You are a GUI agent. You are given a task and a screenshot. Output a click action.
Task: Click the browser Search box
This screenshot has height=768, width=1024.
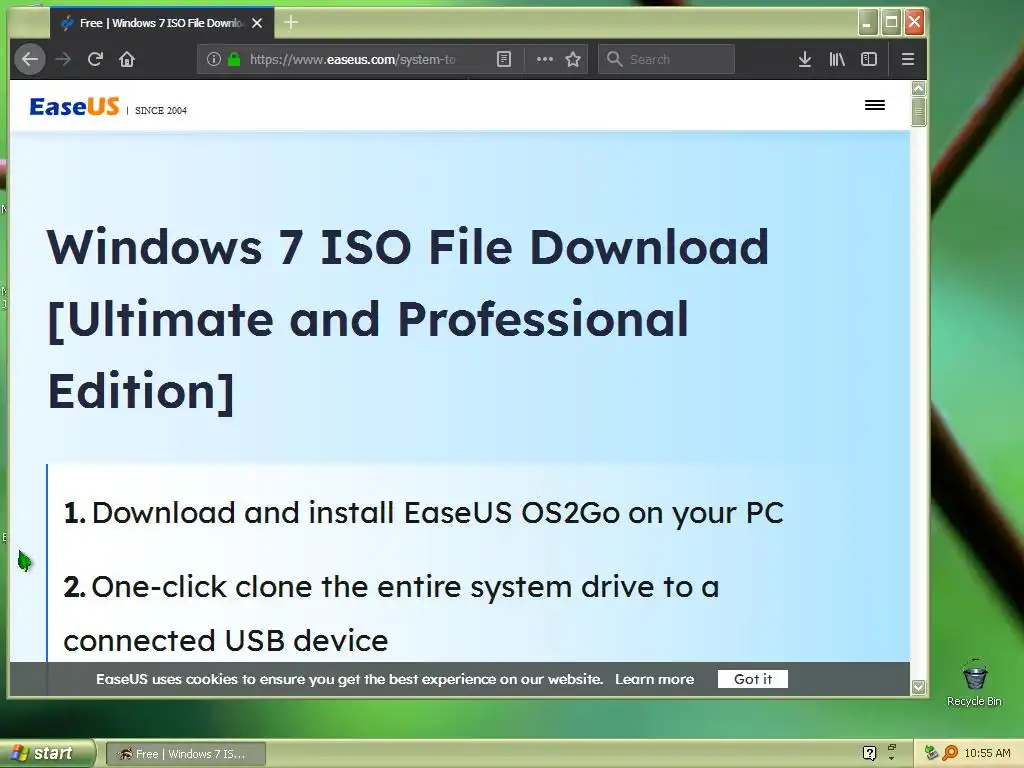[x=666, y=59]
